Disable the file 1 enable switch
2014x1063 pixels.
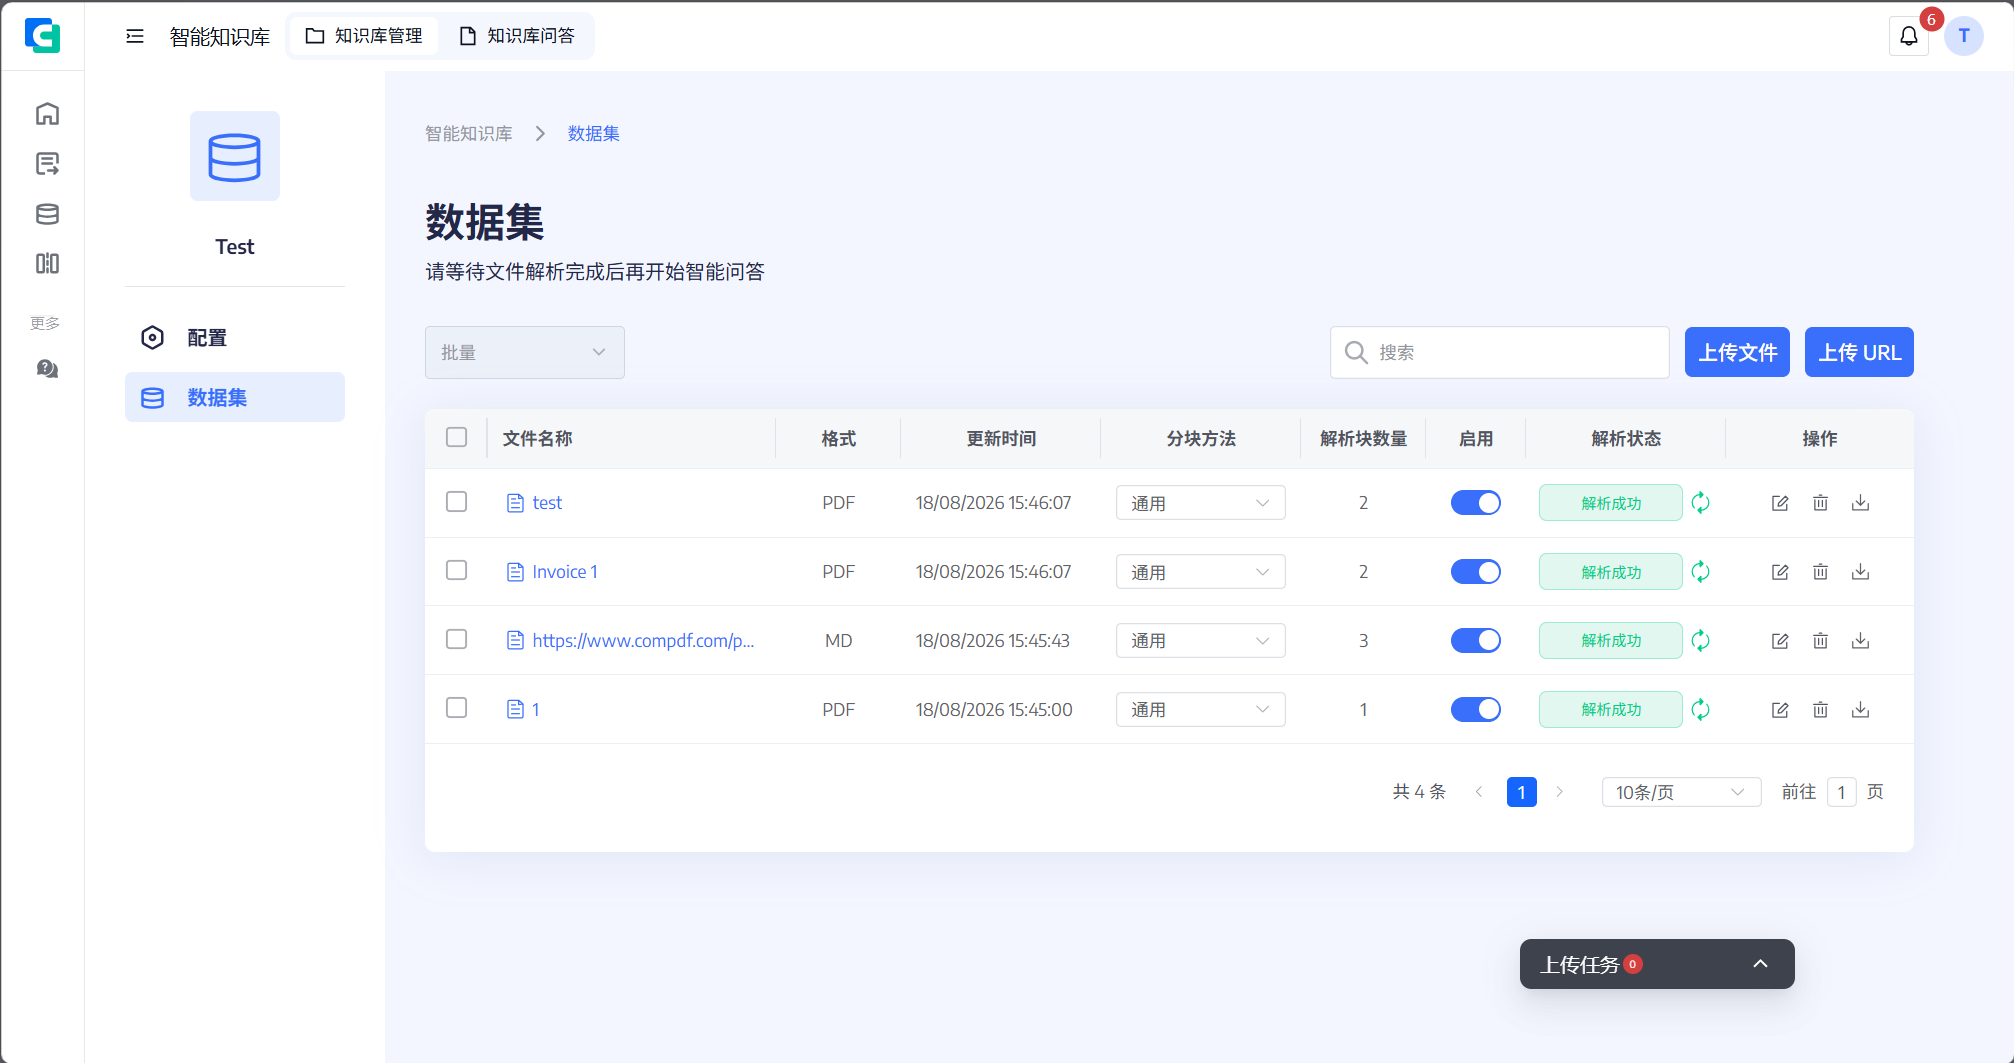click(1476, 710)
